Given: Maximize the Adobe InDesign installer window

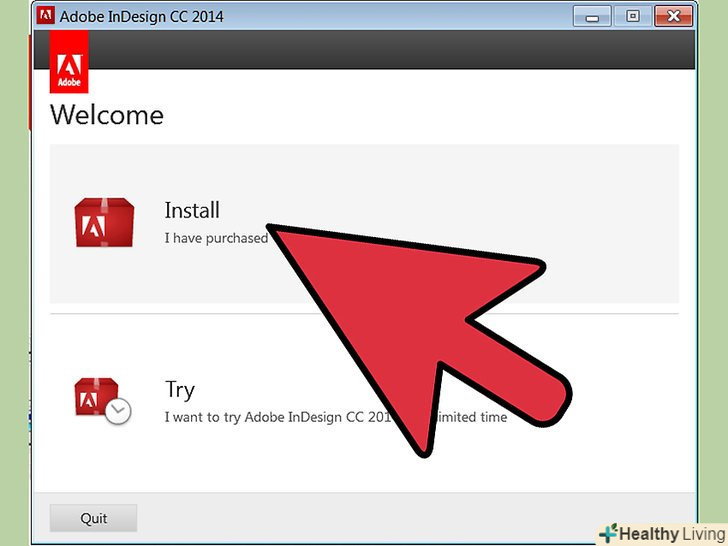Looking at the screenshot, I should [632, 17].
